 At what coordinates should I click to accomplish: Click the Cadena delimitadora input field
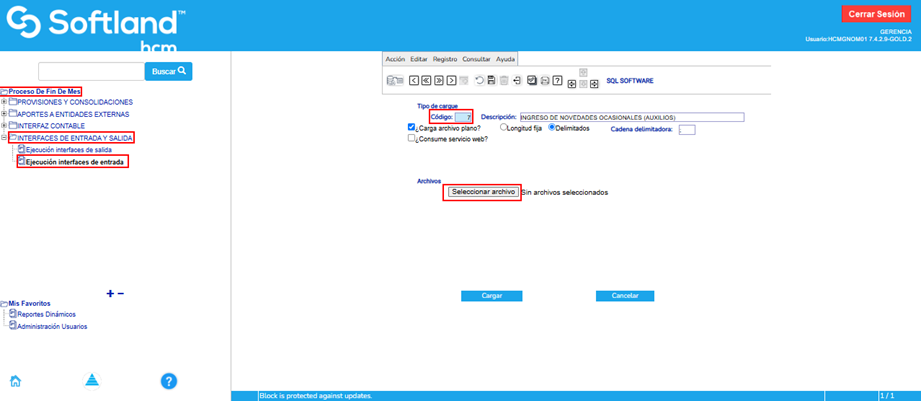pos(686,129)
